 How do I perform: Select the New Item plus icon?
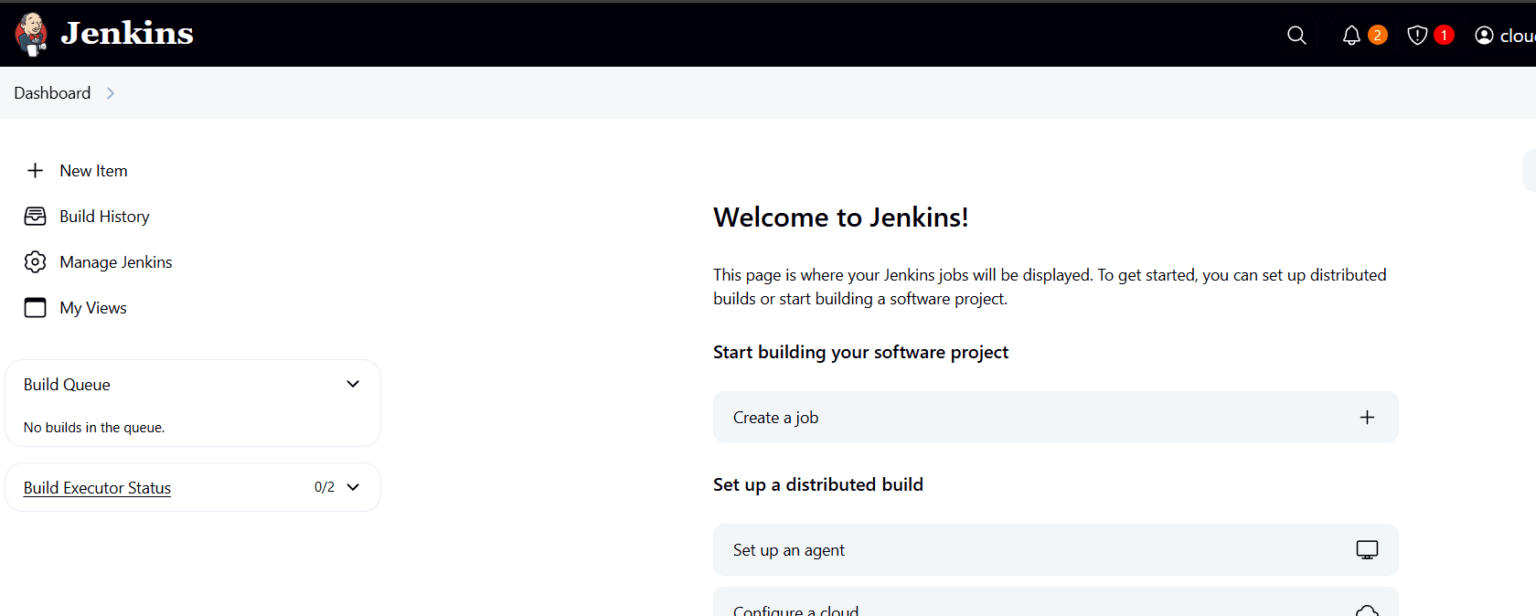click(35, 170)
